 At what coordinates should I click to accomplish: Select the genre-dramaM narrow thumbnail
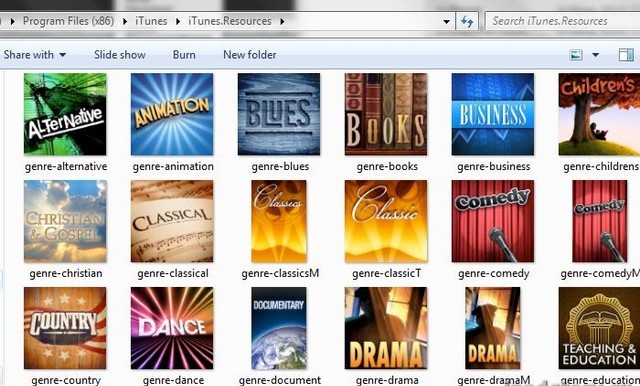[493, 328]
